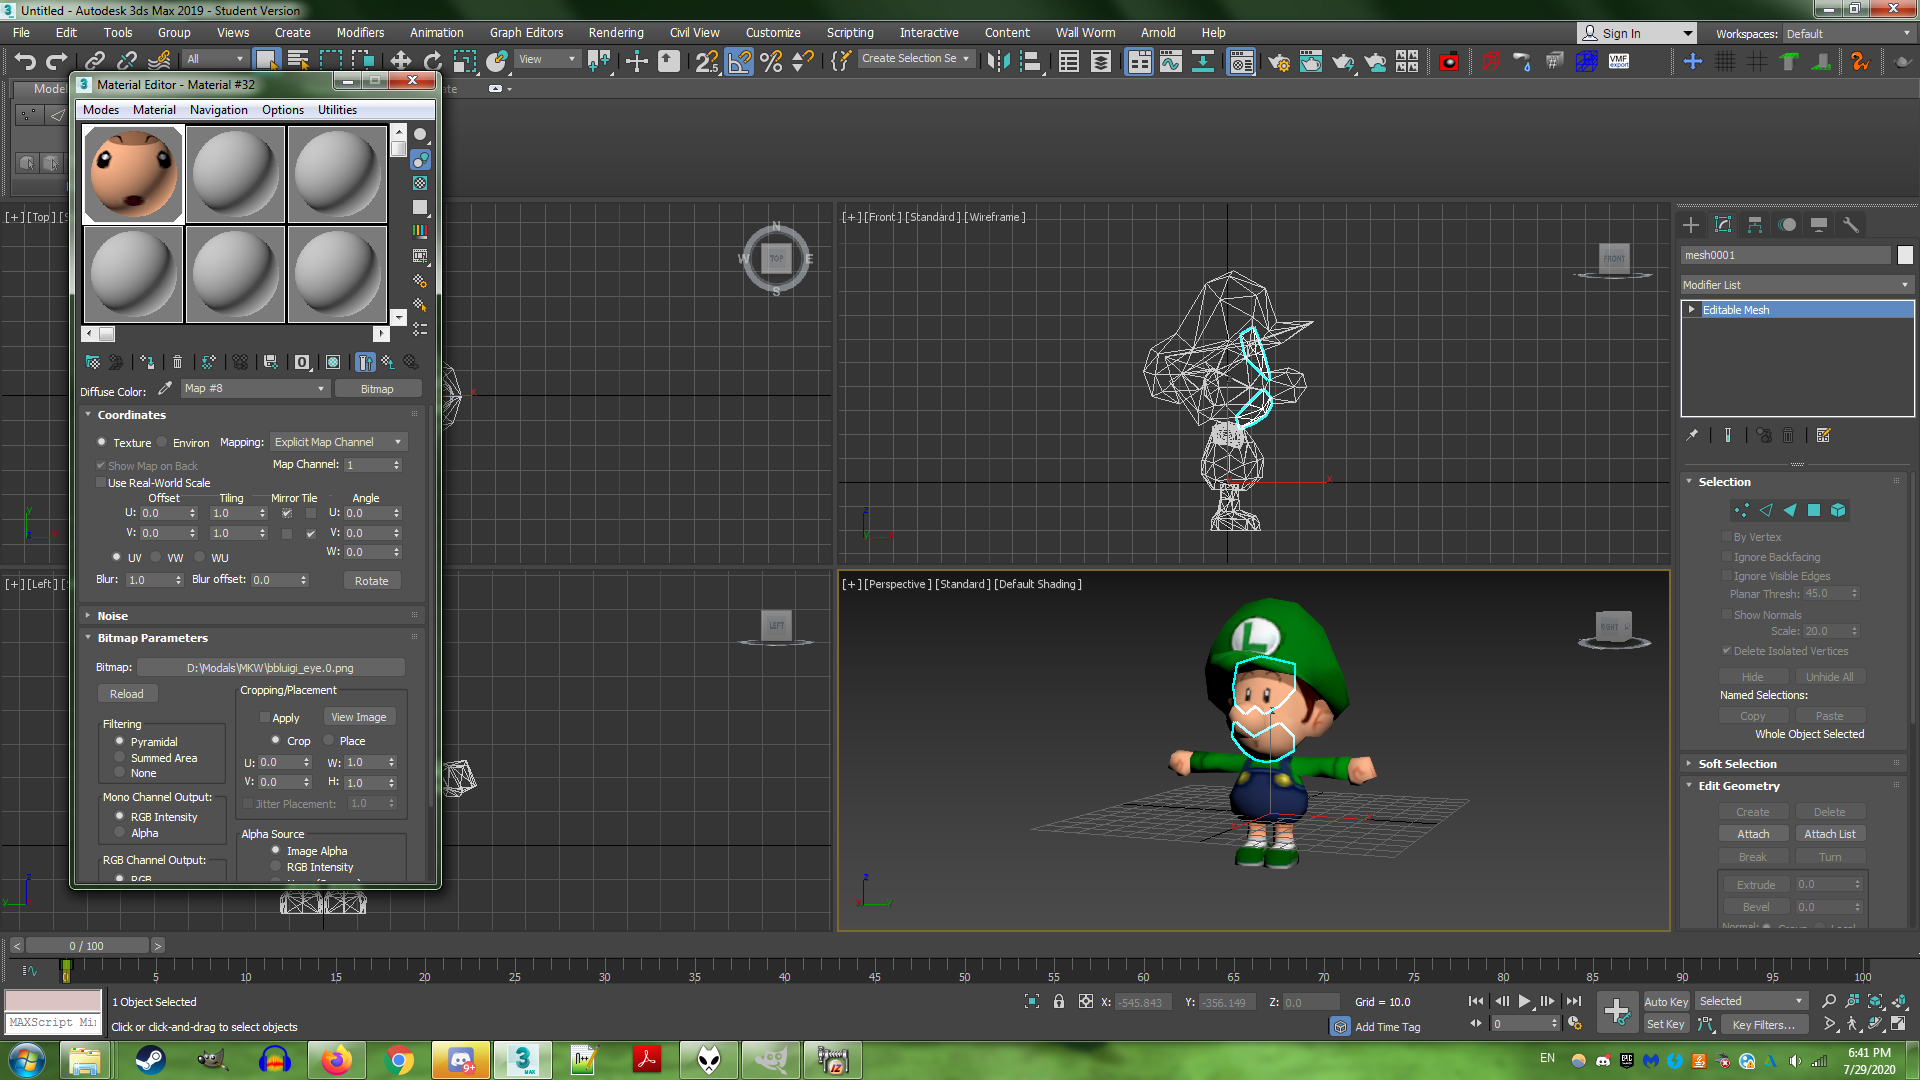Click the time slider 0 / 100
The image size is (1920, 1080).
(87, 945)
